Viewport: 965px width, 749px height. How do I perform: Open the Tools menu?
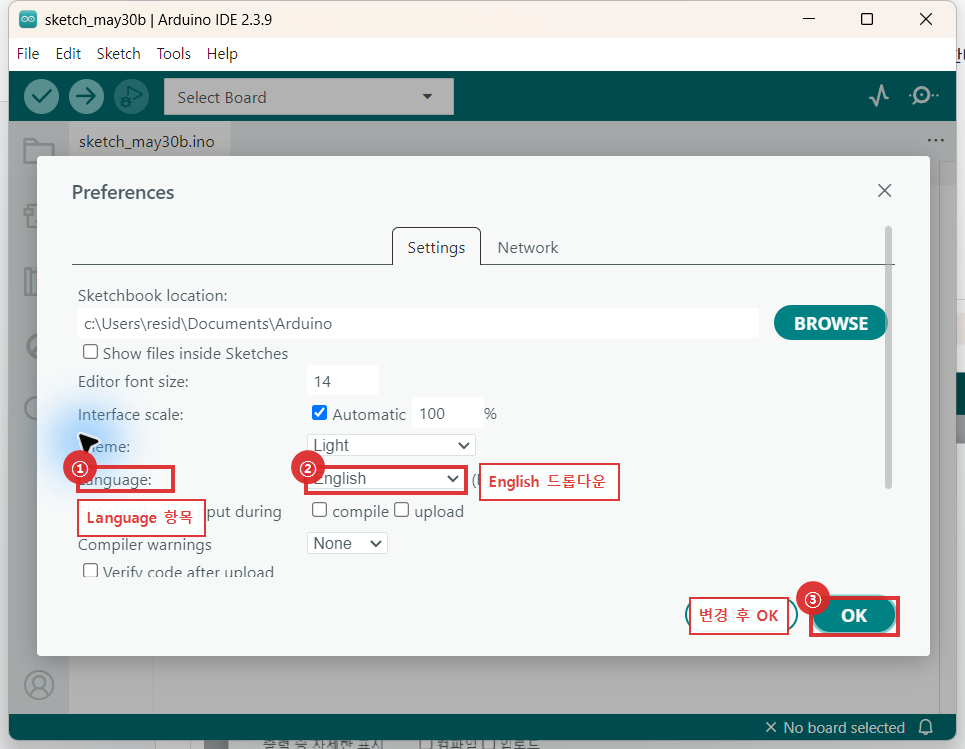174,54
